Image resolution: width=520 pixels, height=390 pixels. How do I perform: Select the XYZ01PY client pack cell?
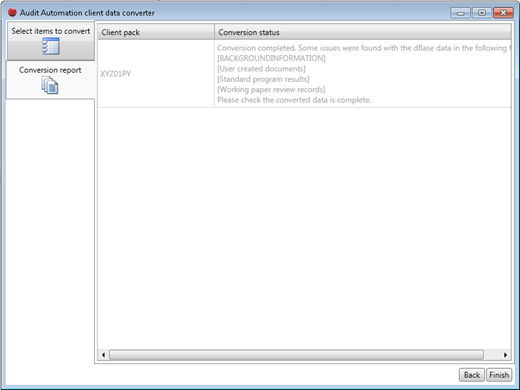coord(156,74)
